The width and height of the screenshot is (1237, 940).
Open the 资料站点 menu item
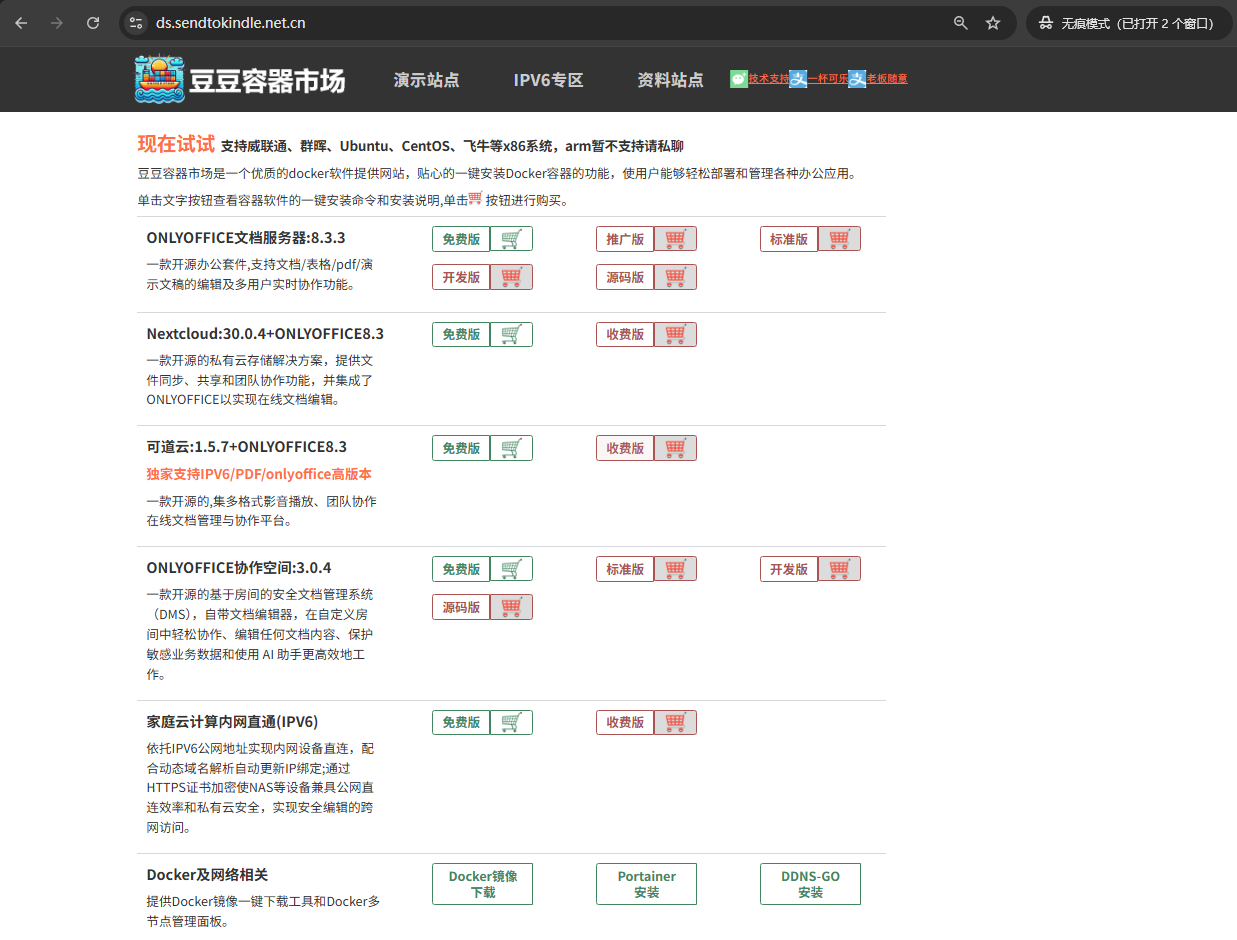(670, 80)
